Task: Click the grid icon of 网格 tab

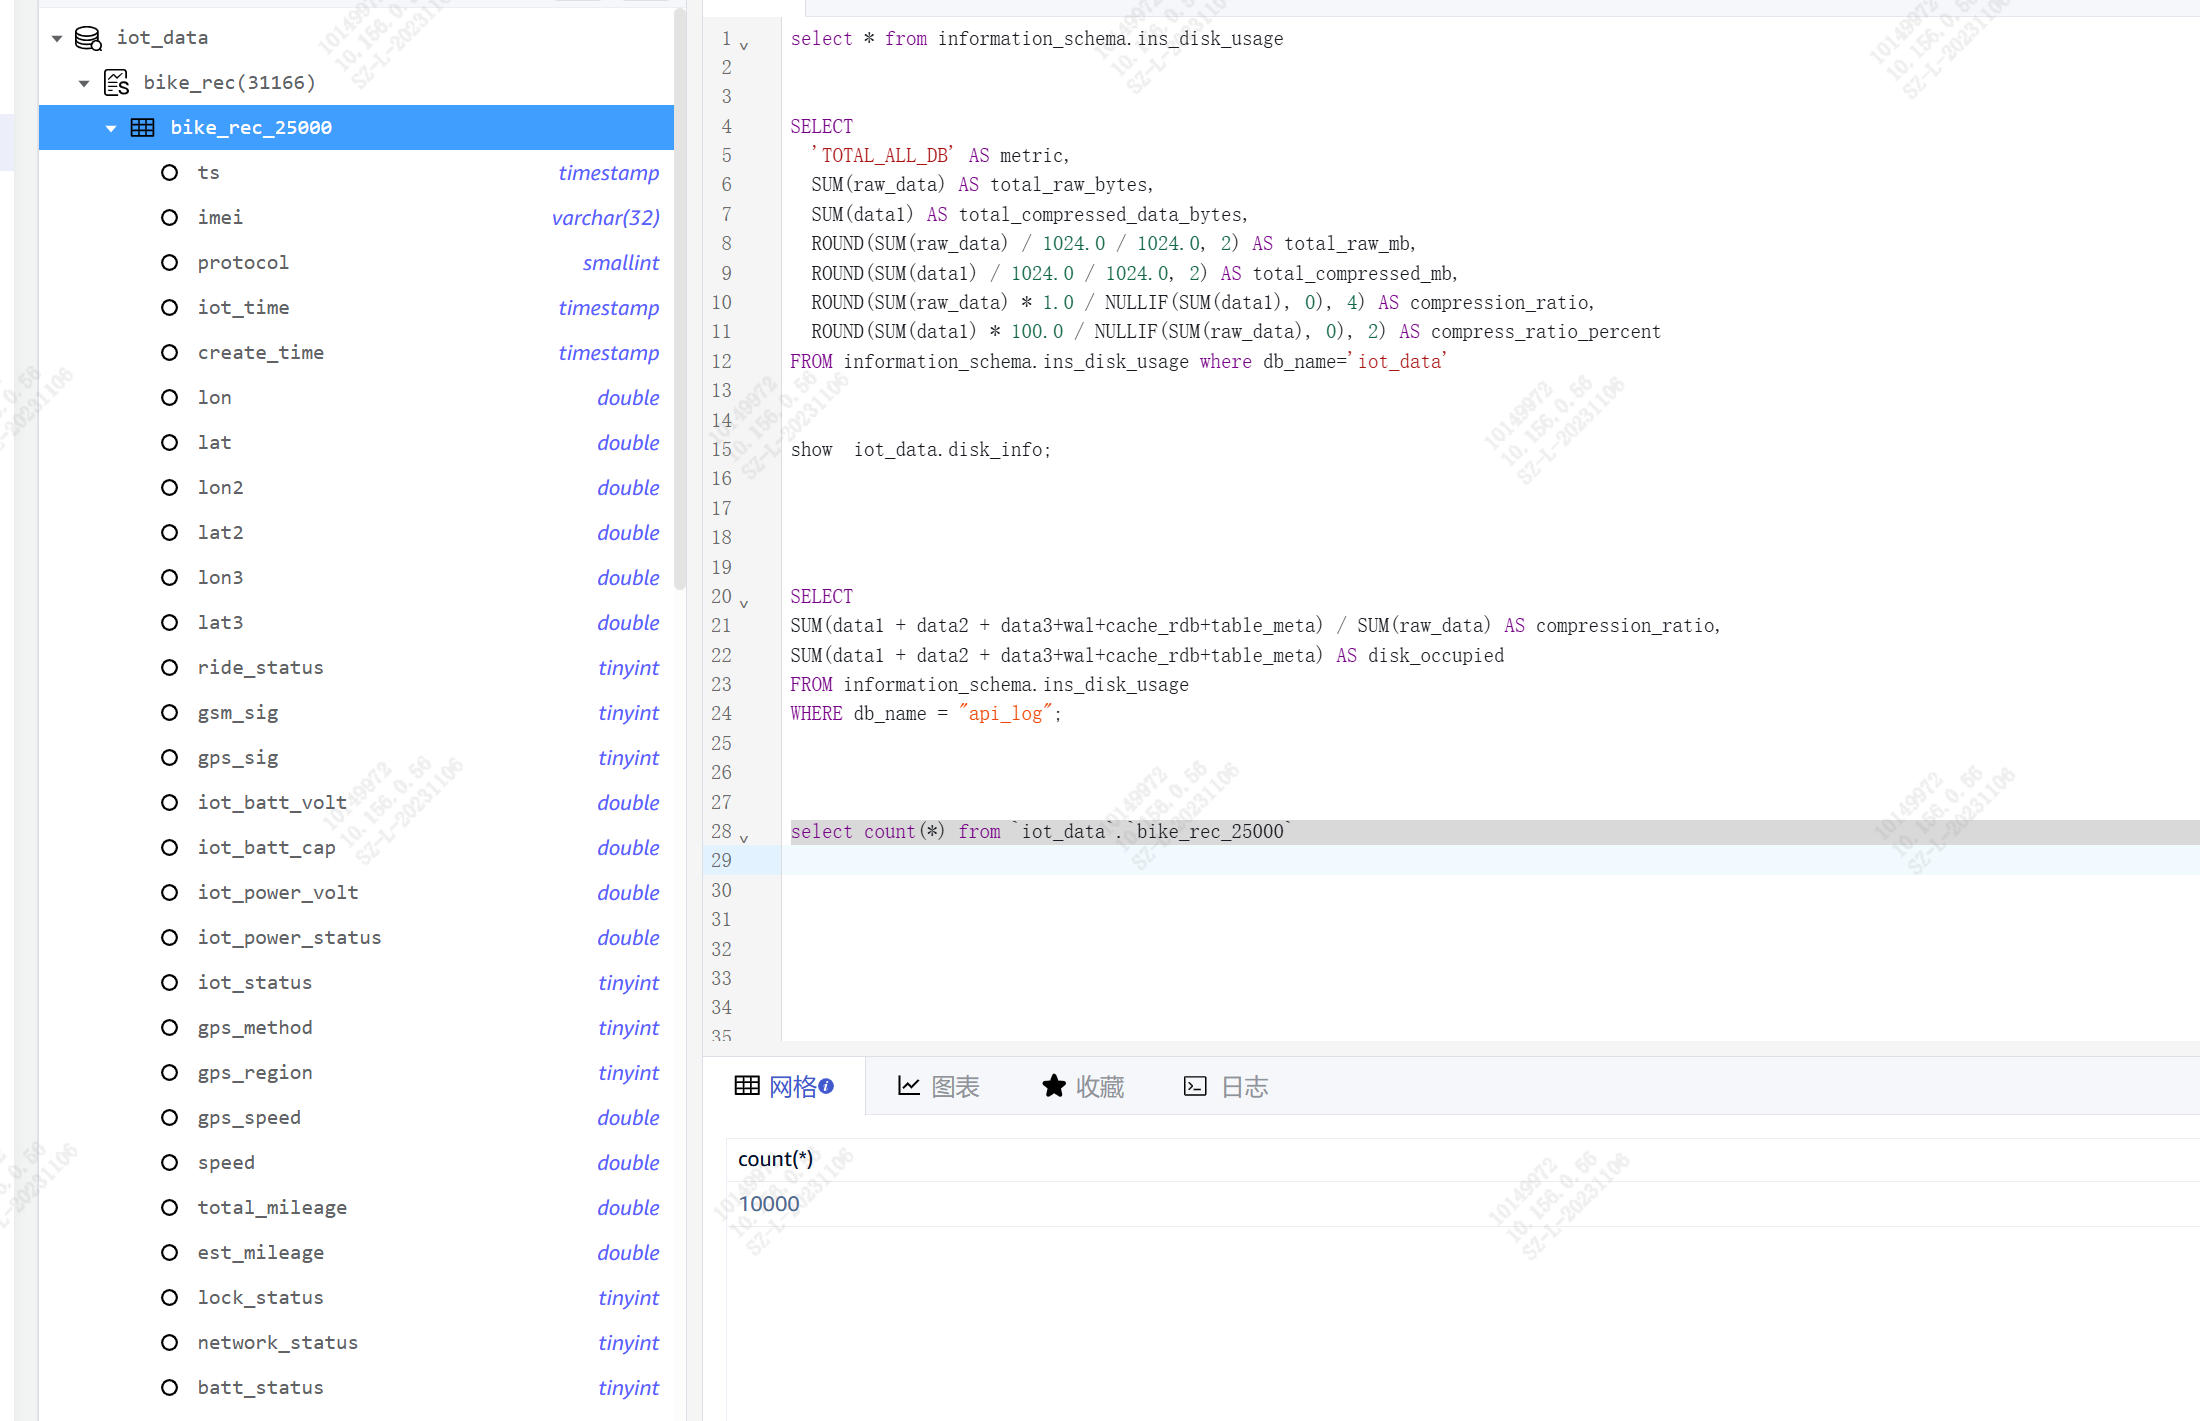Action: pos(747,1086)
